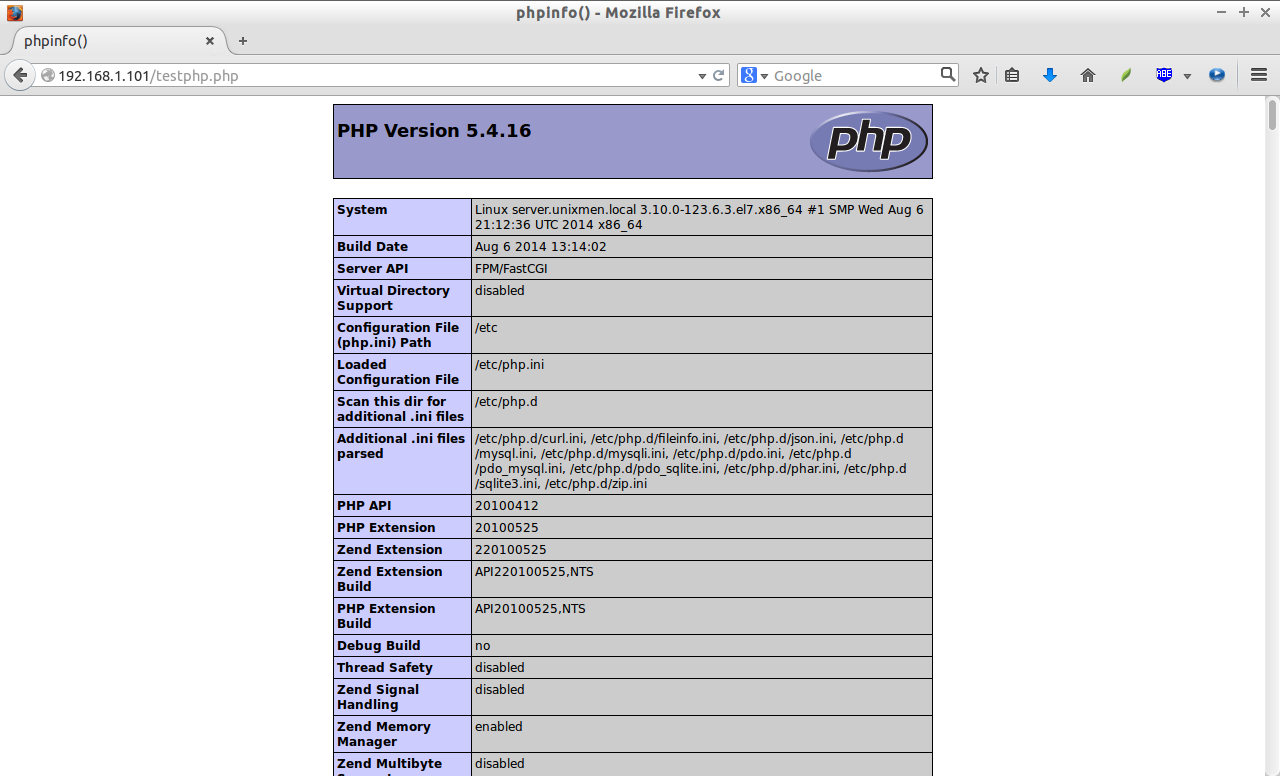Click the /etc/php.d scan directory value
Image resolution: width=1280 pixels, height=776 pixels.
tap(506, 402)
